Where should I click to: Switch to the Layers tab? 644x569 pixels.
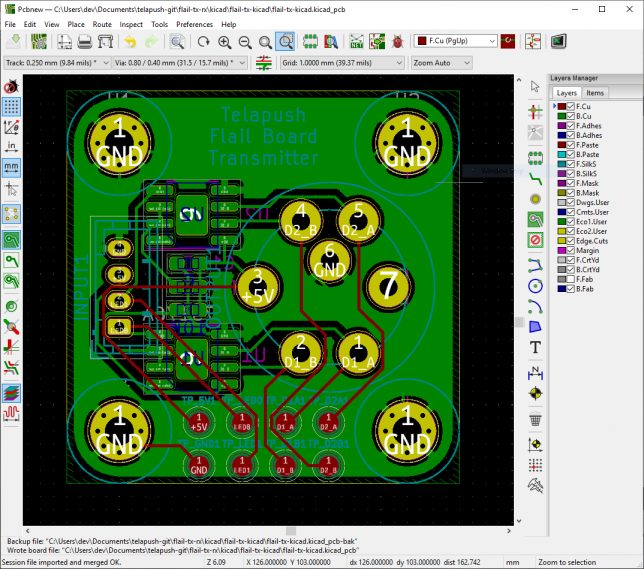(567, 93)
